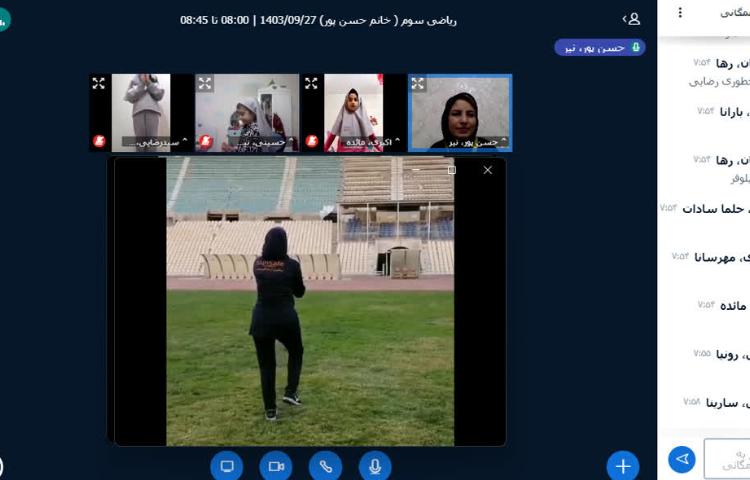
Task: Click the session title ریاضی سوم
Action: pyautogui.click(x=318, y=20)
